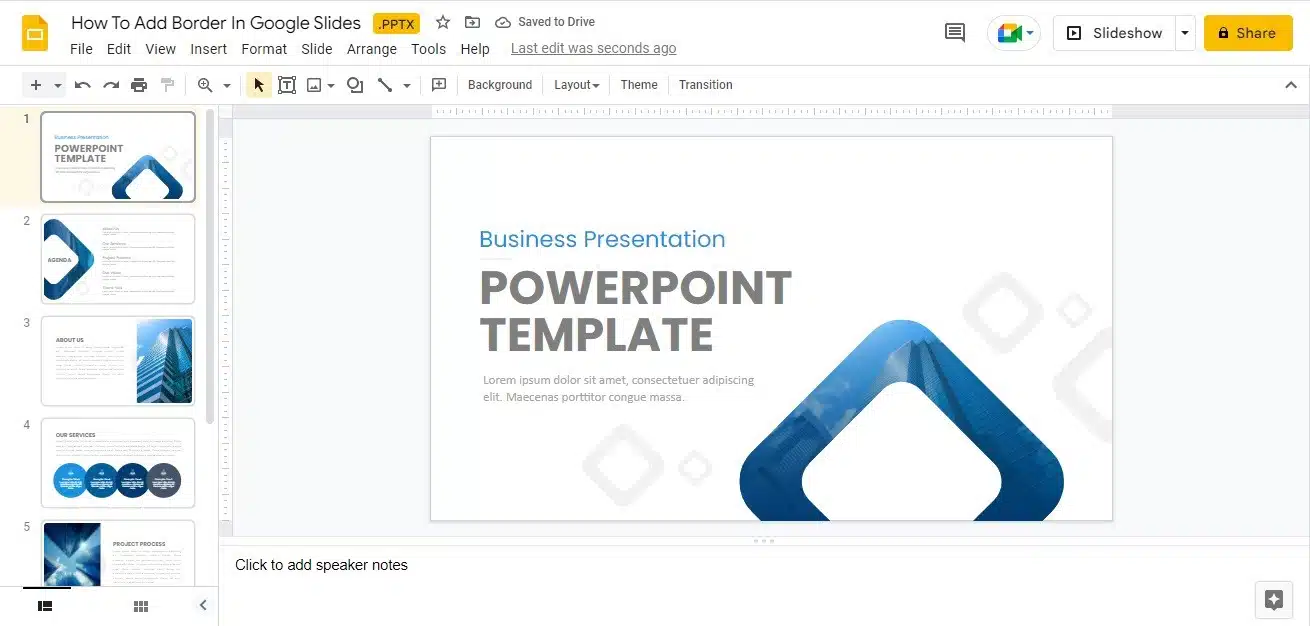
Task: Open the Slideshow options dropdown arrow
Action: point(1185,32)
